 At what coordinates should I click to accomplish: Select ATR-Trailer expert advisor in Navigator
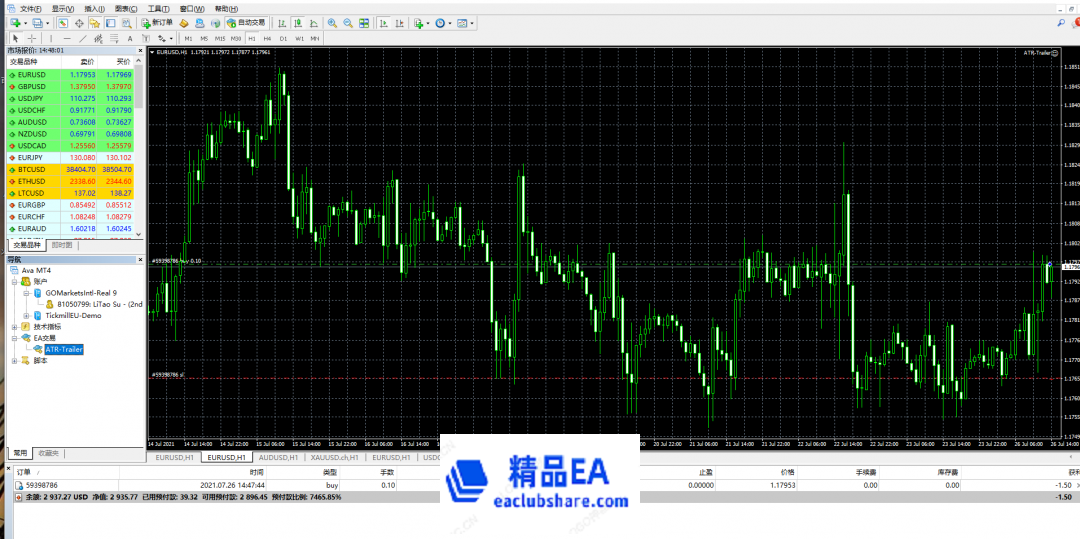coord(64,350)
